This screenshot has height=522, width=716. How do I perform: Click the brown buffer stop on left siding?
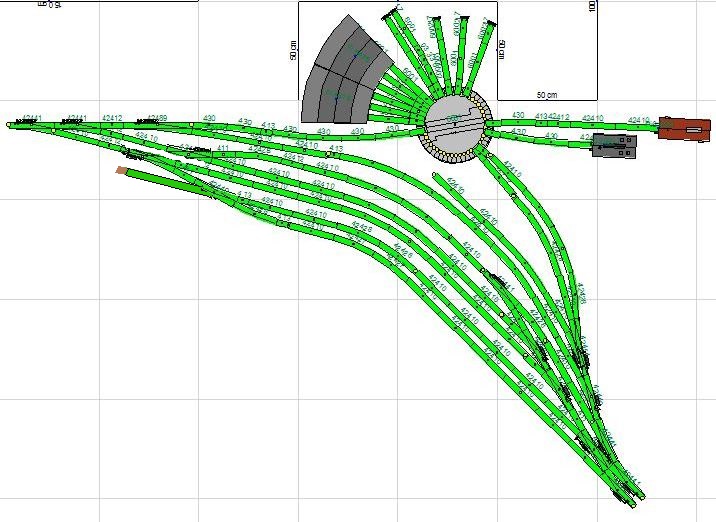click(x=121, y=170)
